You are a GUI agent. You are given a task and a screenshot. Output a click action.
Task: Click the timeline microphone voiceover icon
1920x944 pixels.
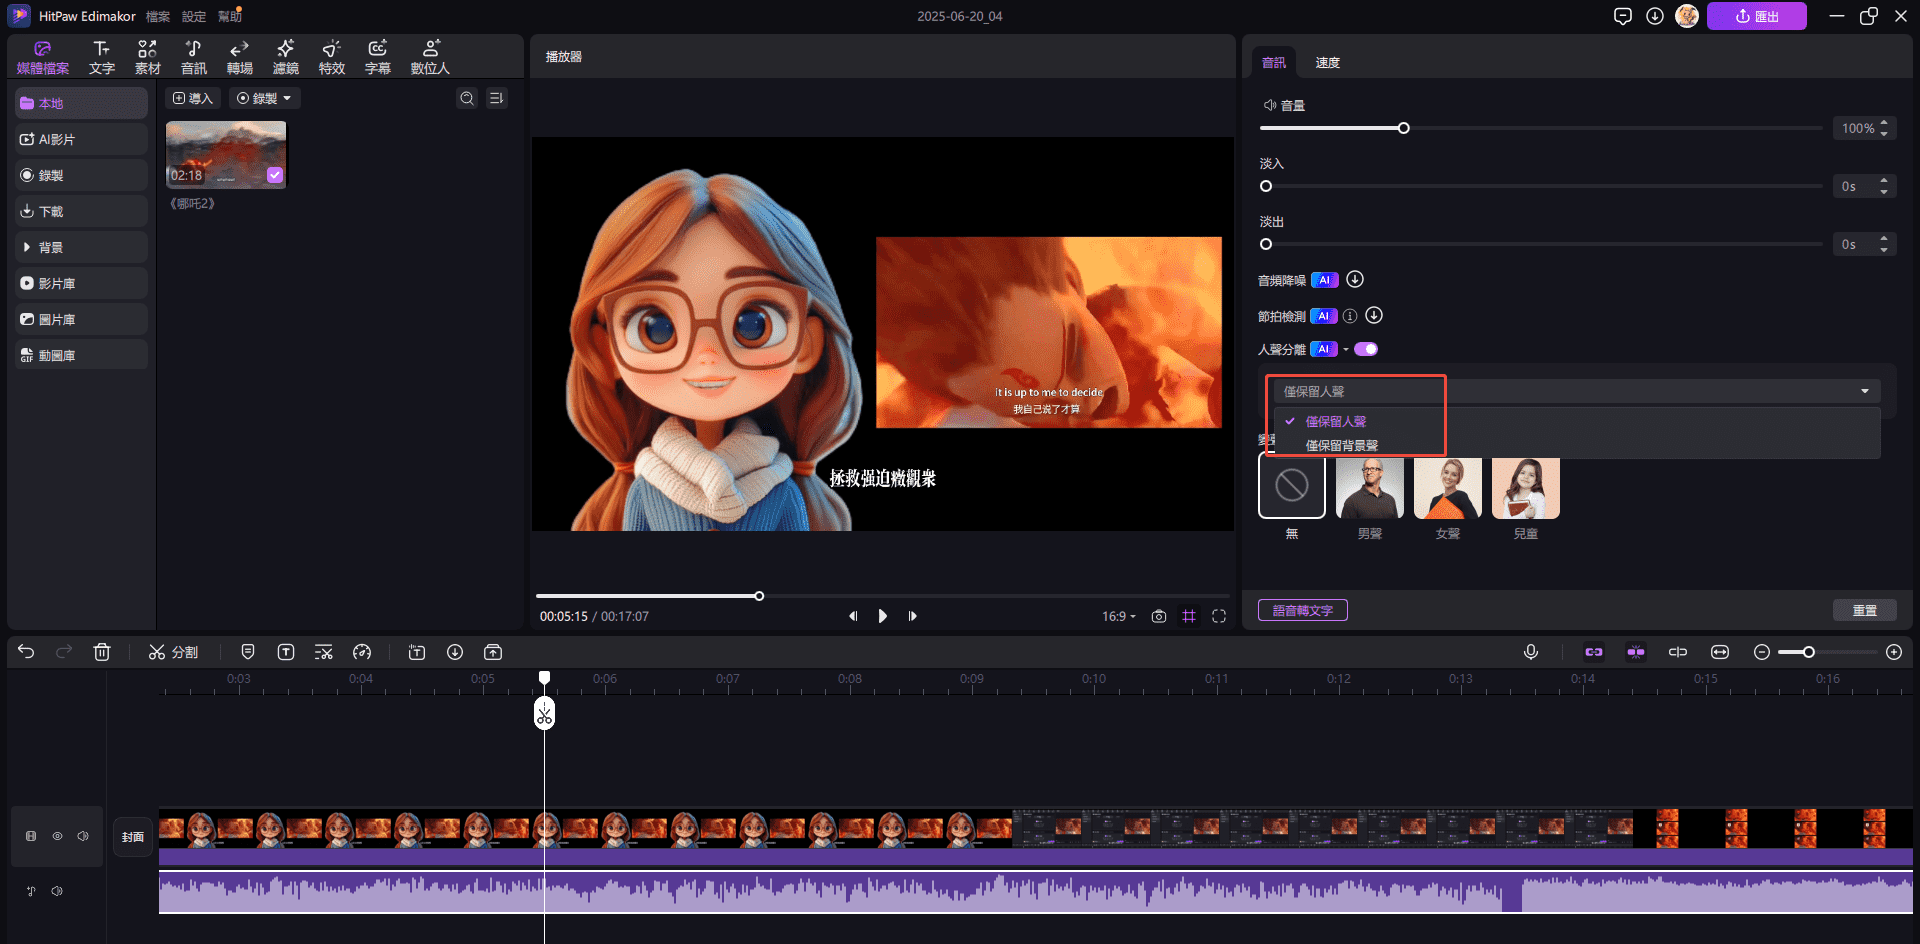click(x=1531, y=652)
